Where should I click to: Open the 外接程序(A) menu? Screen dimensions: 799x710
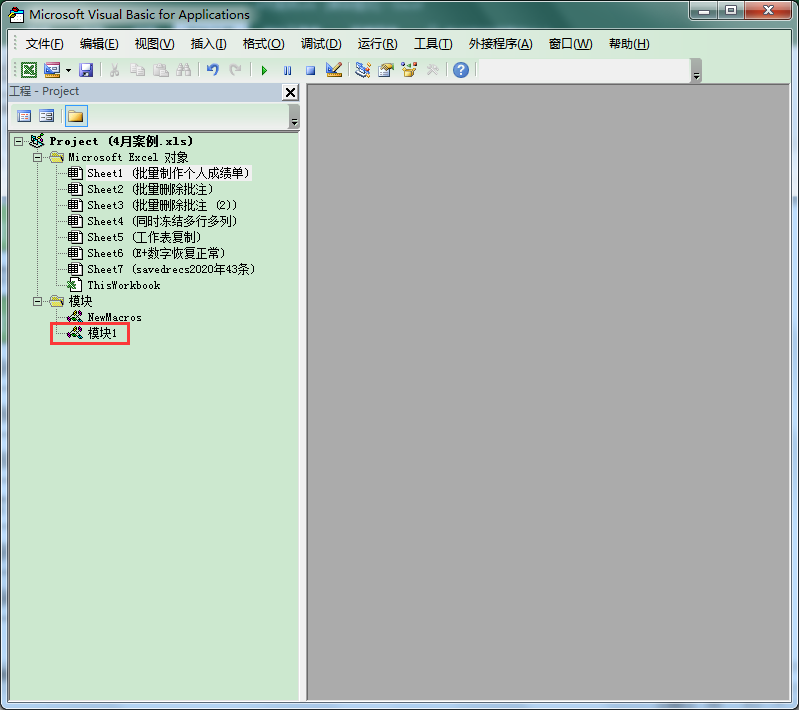coord(500,44)
